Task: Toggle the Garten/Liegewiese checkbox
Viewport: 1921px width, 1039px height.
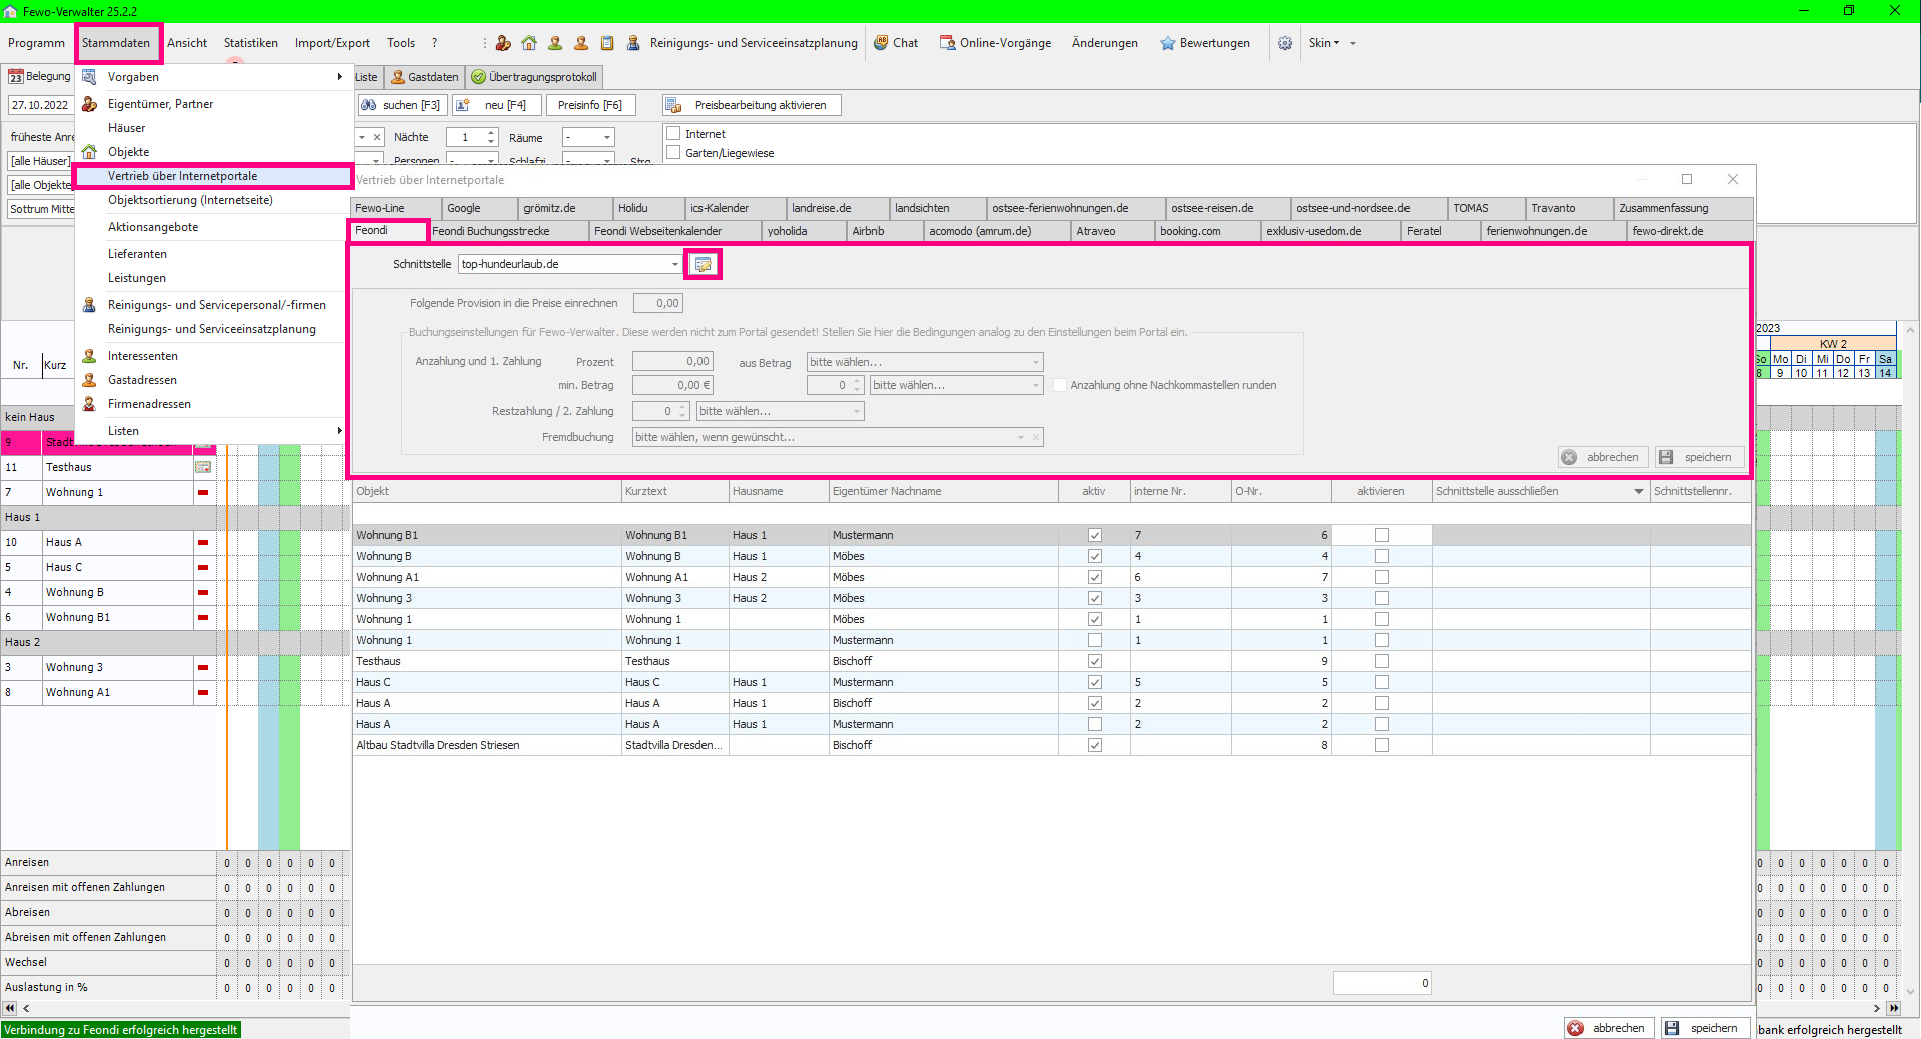Action: (673, 153)
